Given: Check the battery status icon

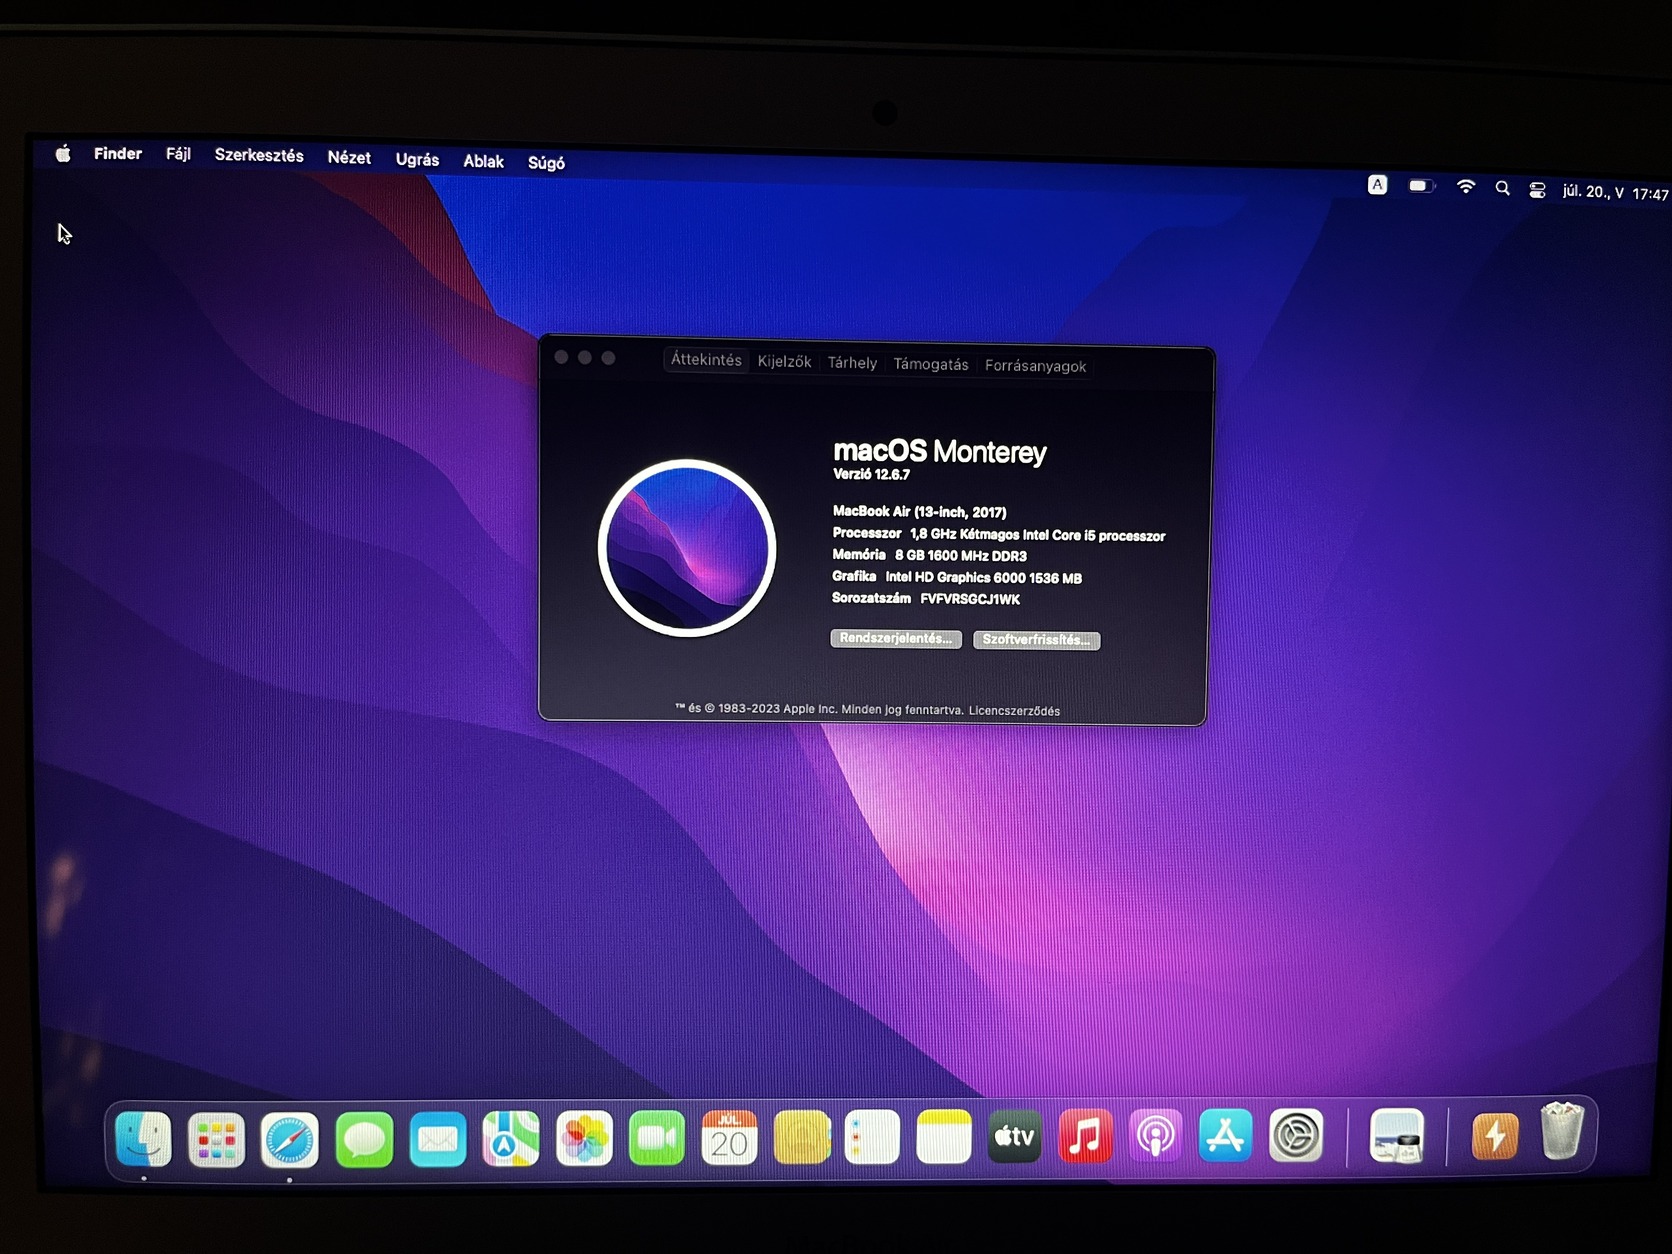Looking at the screenshot, I should [1421, 186].
